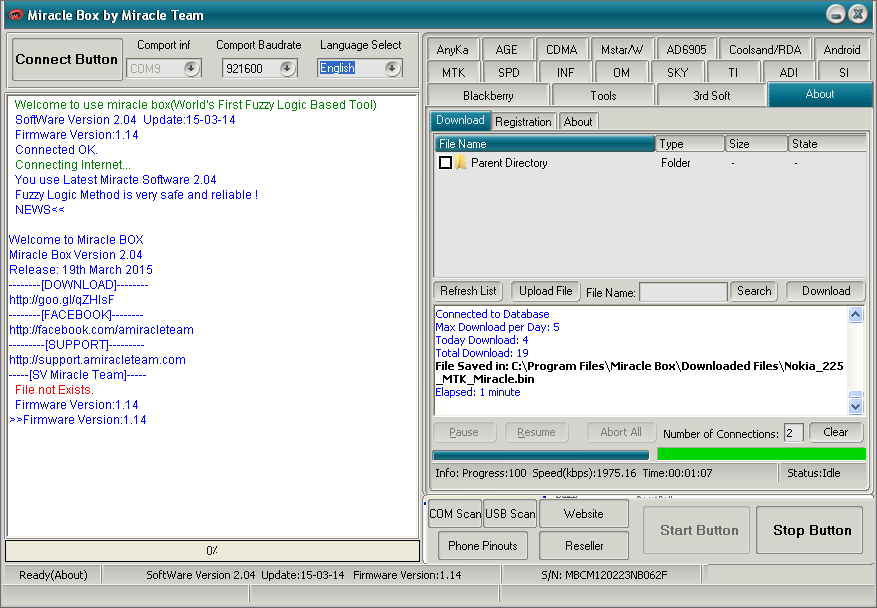Open the Comport inf dropdown
This screenshot has height=608, width=877.
coord(191,68)
